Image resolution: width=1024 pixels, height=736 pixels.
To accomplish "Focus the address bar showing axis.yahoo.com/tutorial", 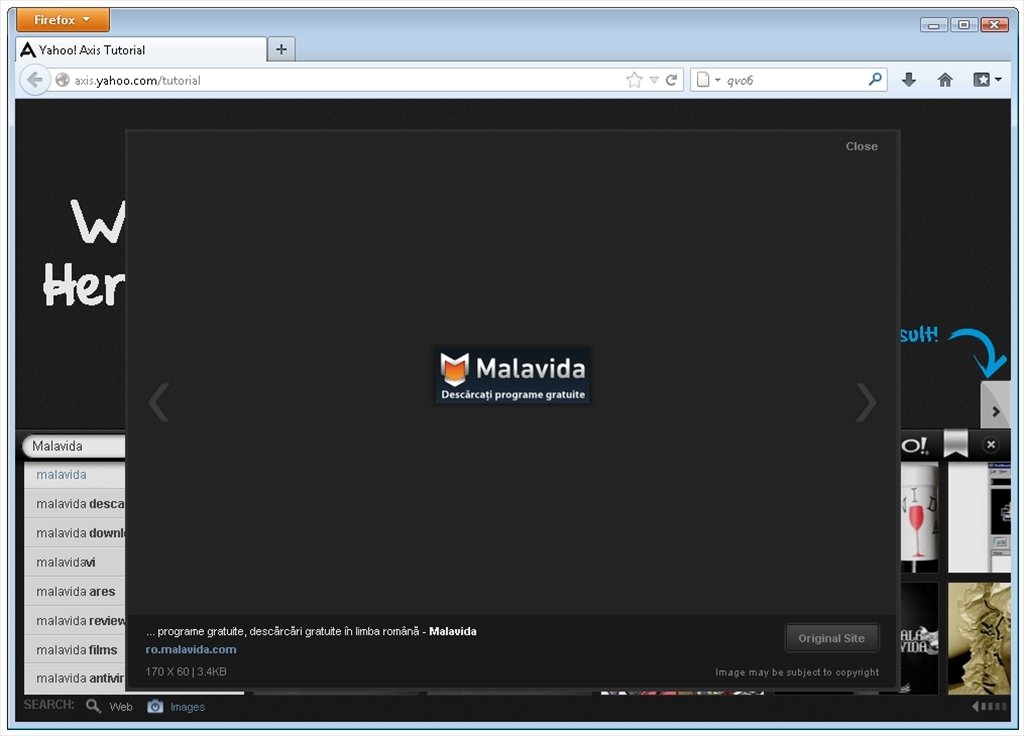I will click(x=340, y=80).
